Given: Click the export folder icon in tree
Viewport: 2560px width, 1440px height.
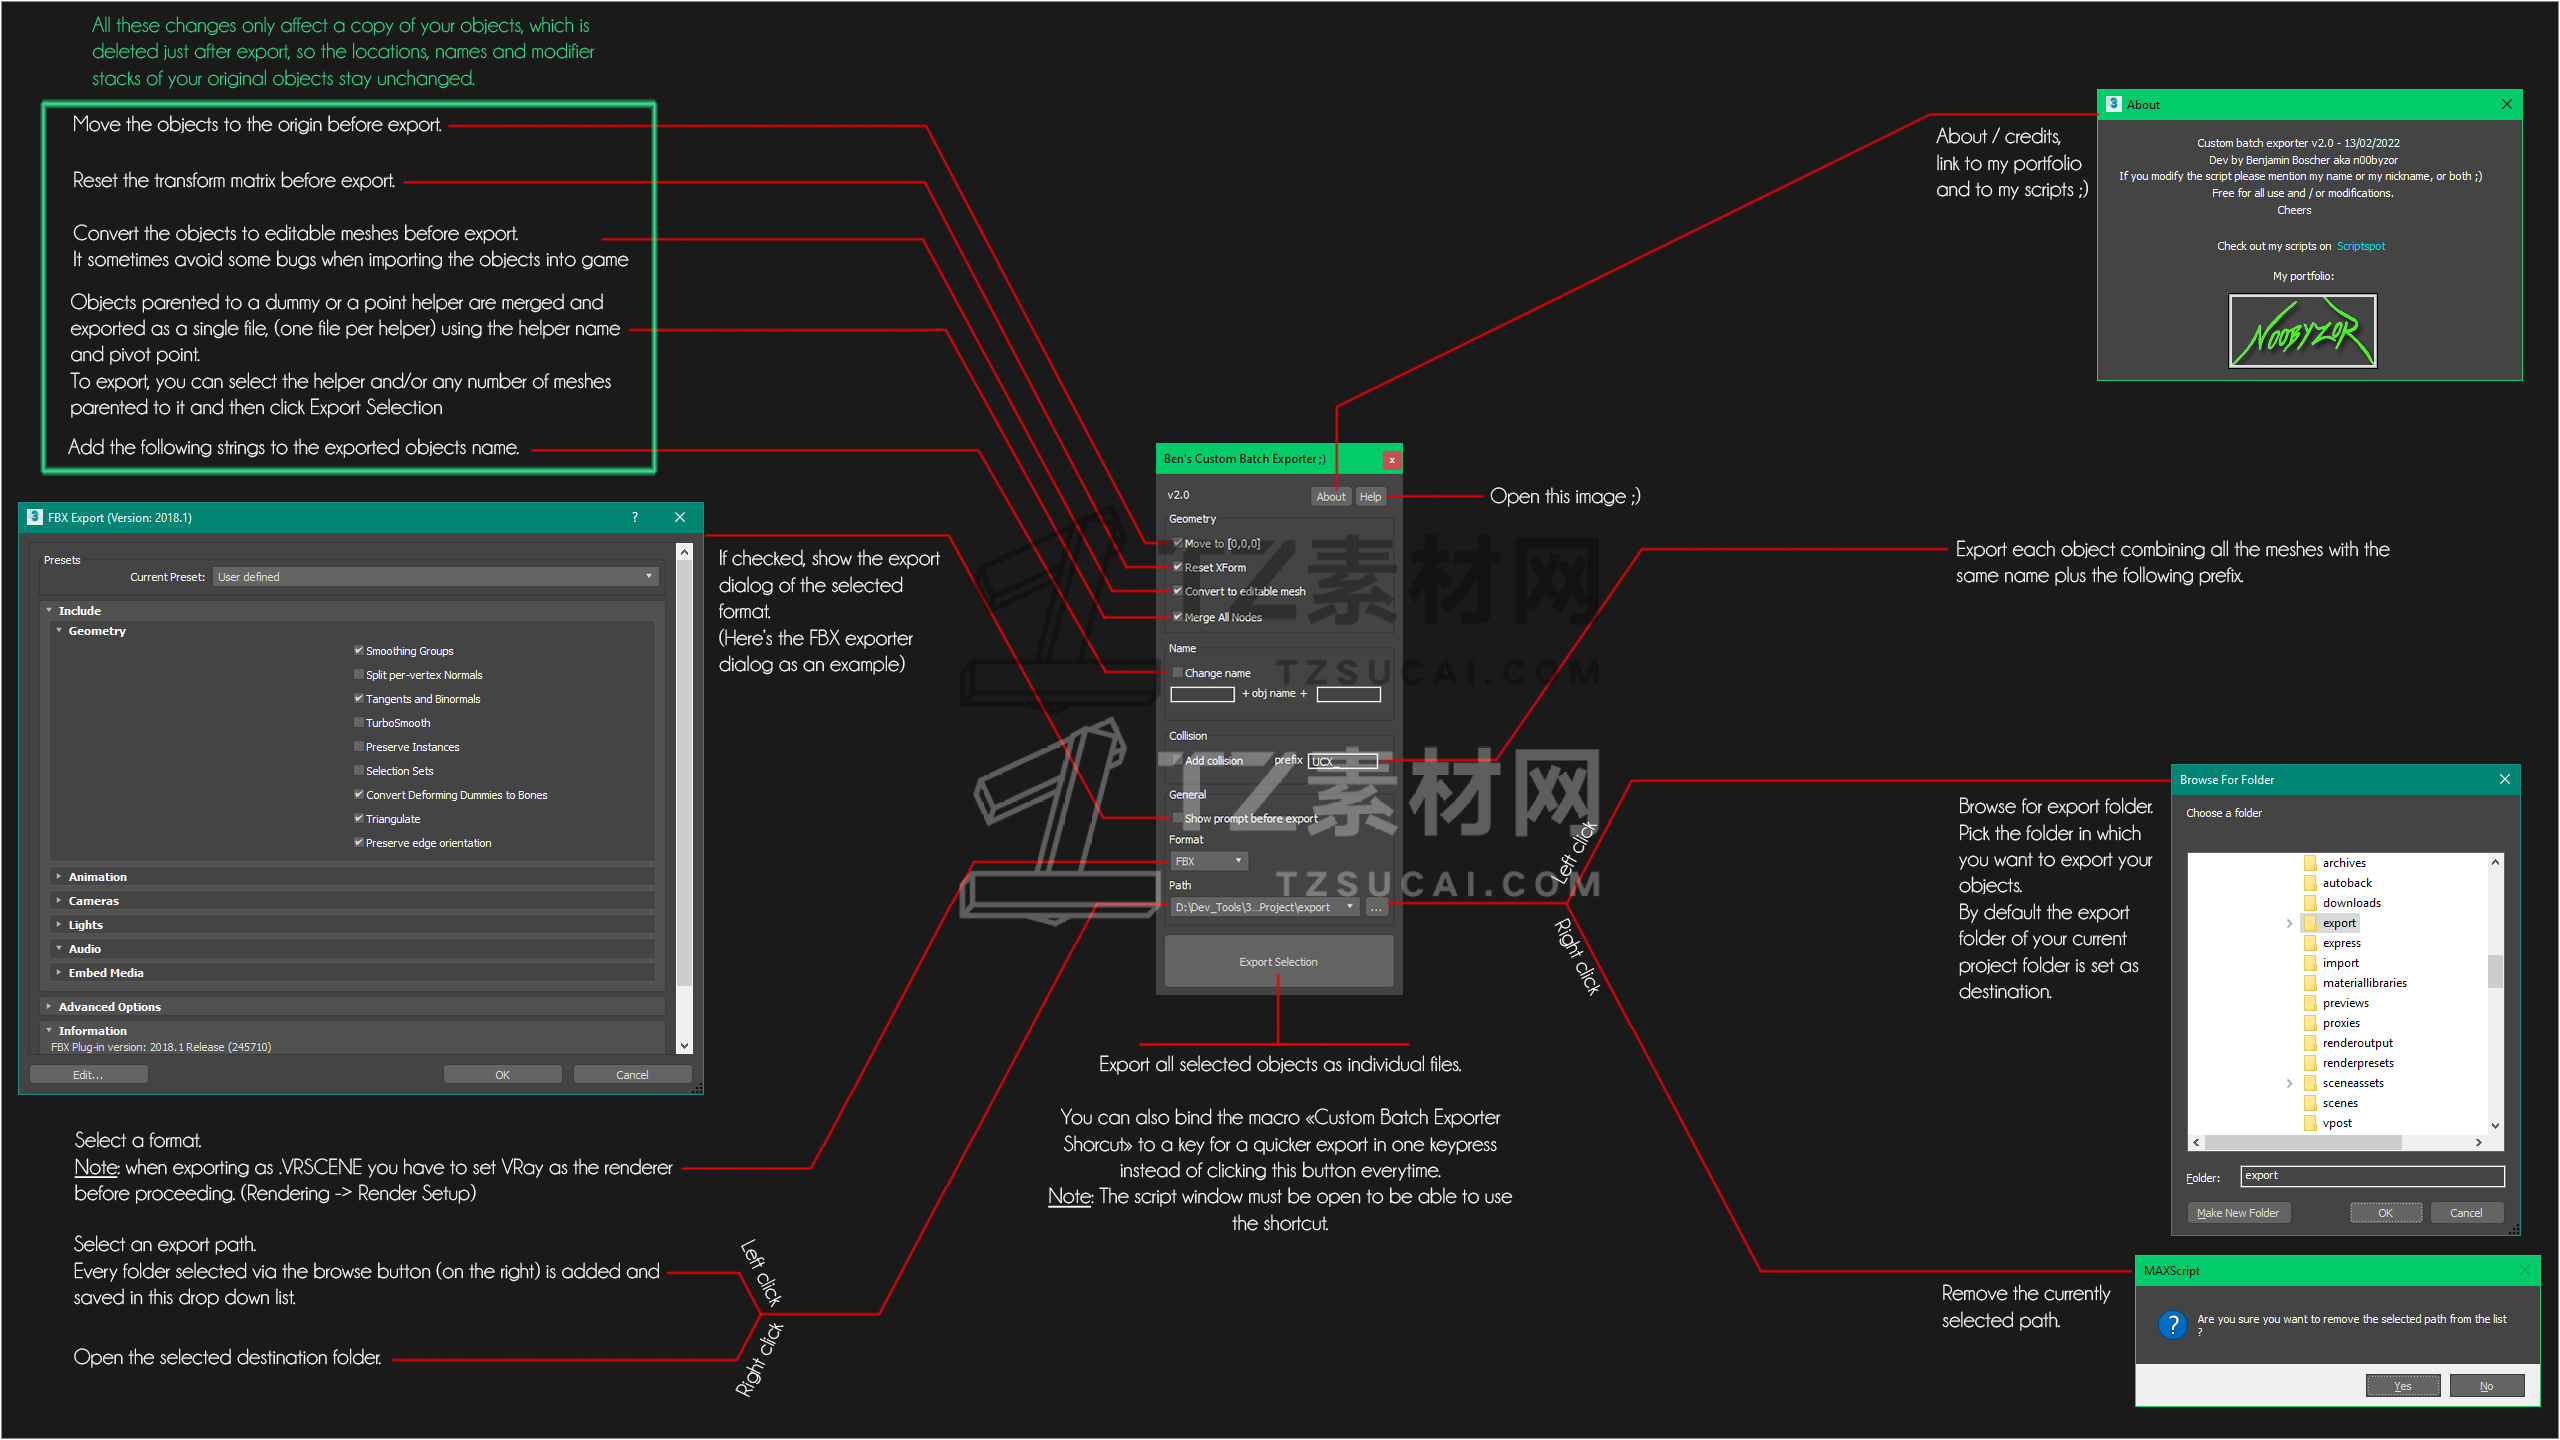Looking at the screenshot, I should pyautogui.click(x=2310, y=923).
